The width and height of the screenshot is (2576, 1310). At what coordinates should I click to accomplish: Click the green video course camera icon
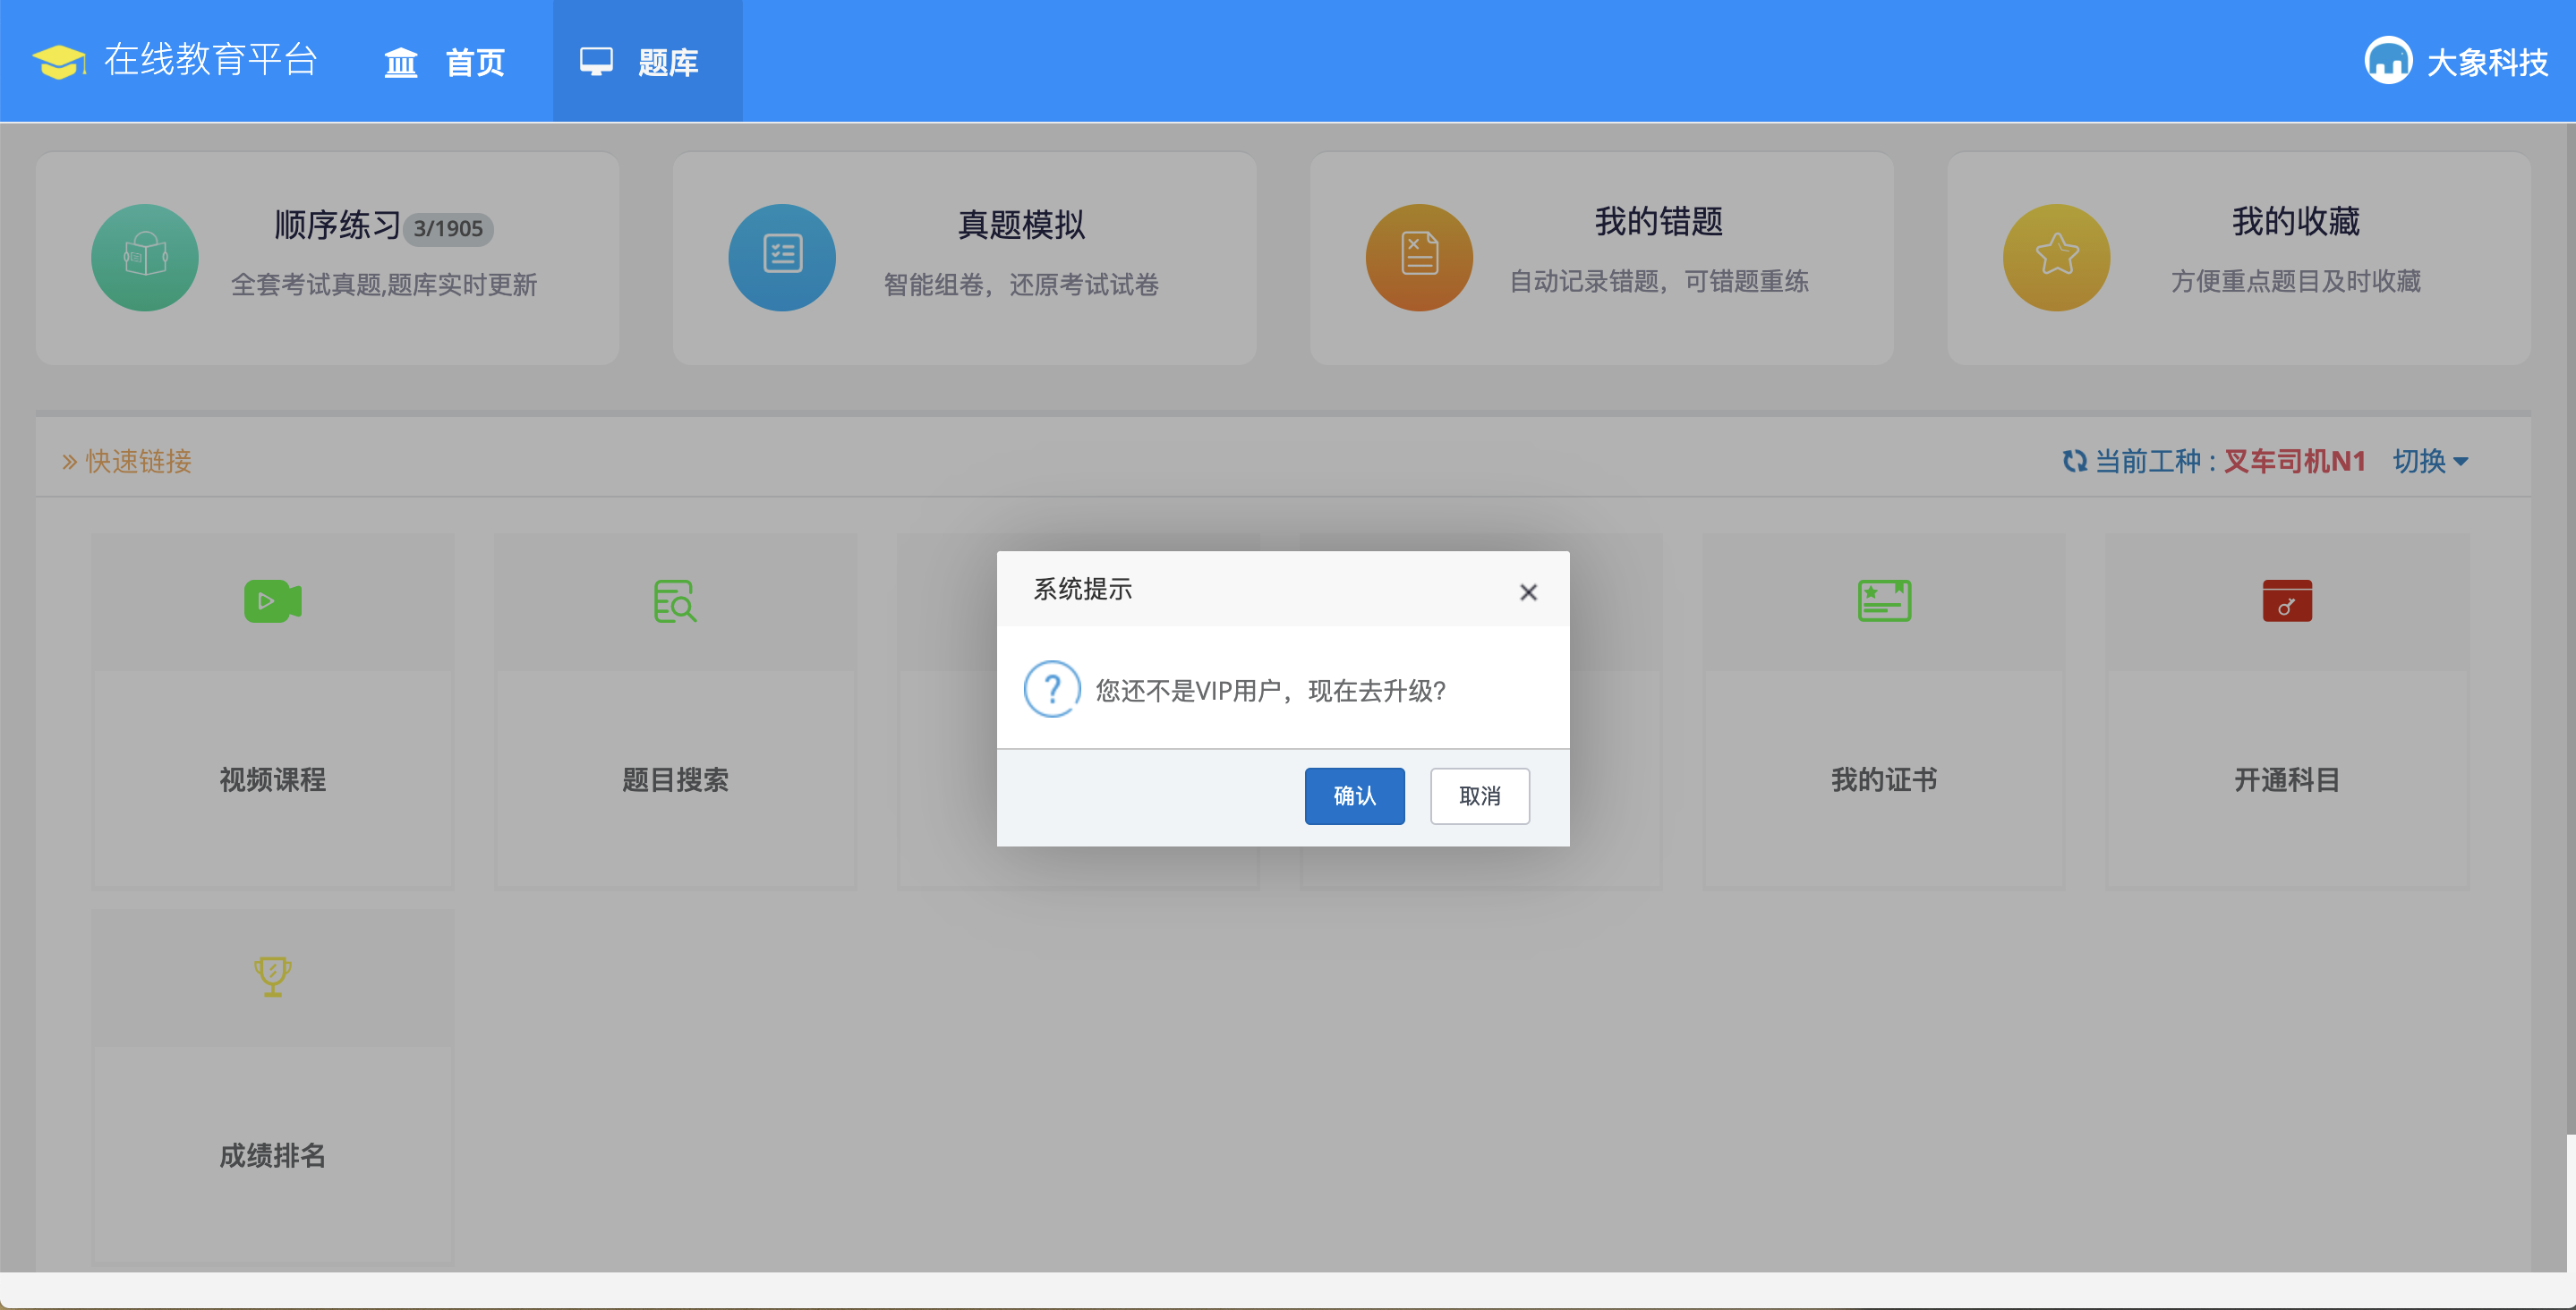coord(272,601)
